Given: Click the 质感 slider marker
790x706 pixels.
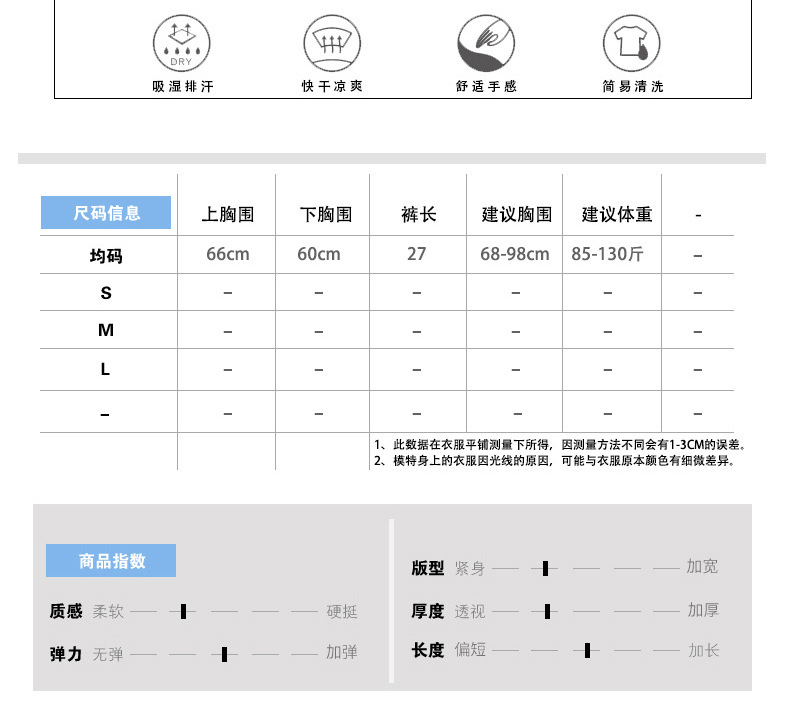Looking at the screenshot, I should pos(183,611).
